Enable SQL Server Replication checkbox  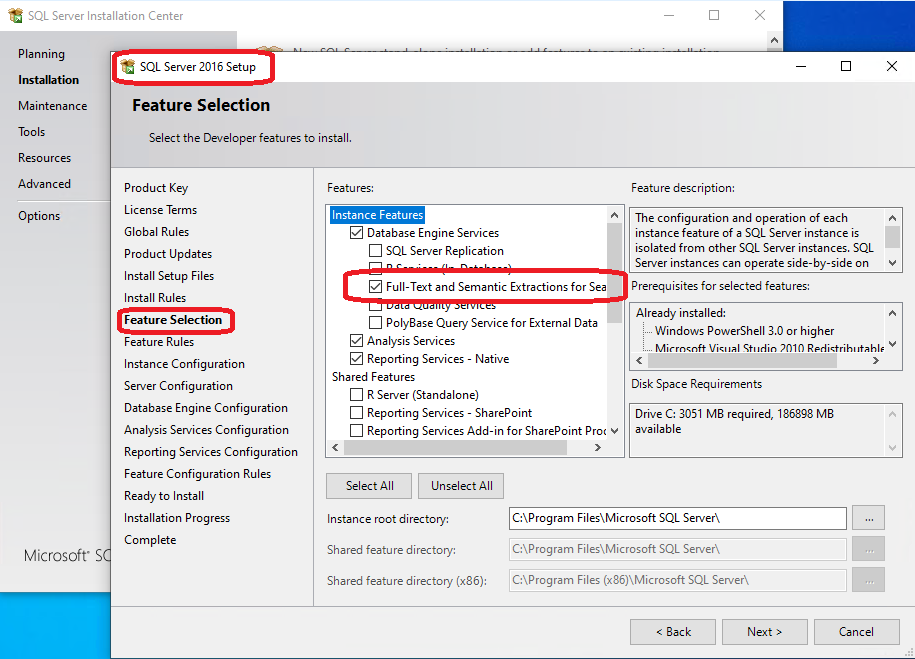tap(376, 251)
